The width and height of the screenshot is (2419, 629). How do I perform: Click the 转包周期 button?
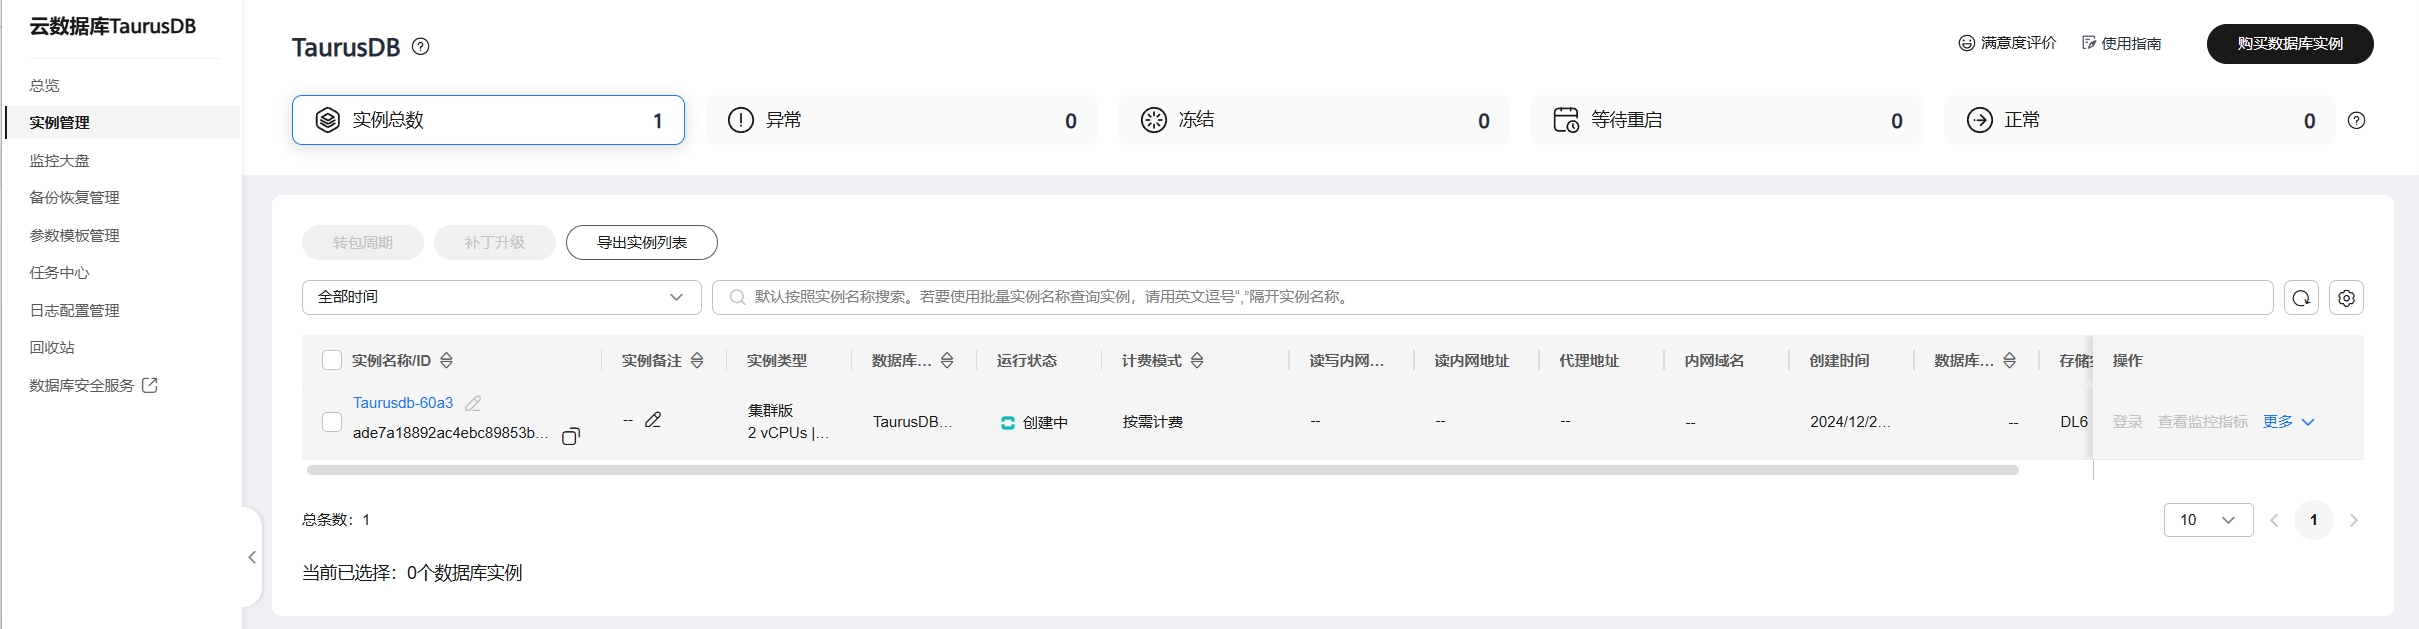click(363, 242)
